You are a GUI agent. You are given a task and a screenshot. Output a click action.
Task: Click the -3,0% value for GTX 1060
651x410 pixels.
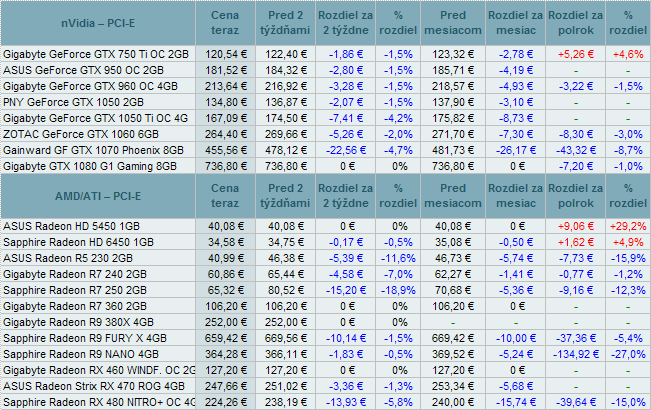pos(630,134)
